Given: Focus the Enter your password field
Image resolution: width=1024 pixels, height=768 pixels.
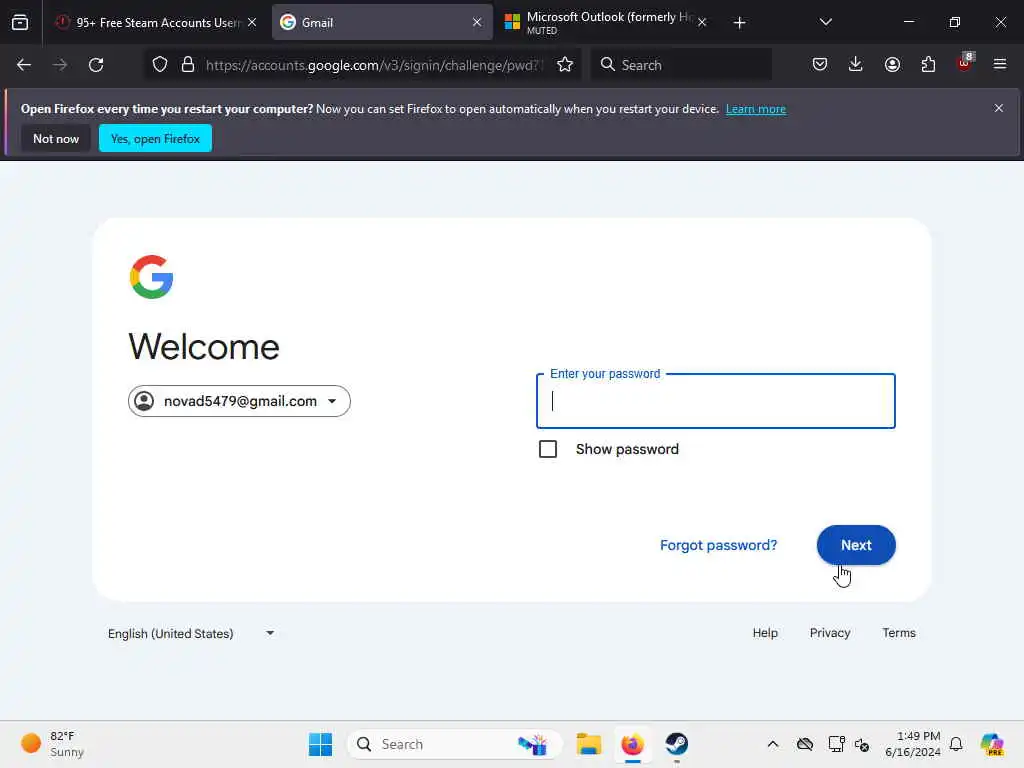Looking at the screenshot, I should pyautogui.click(x=716, y=401).
